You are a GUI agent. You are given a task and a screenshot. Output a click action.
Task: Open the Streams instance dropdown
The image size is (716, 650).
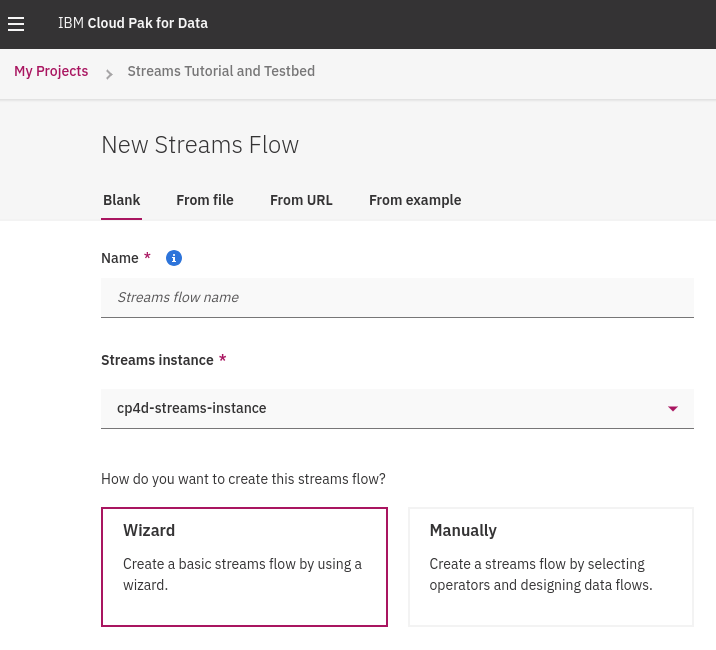(397, 408)
